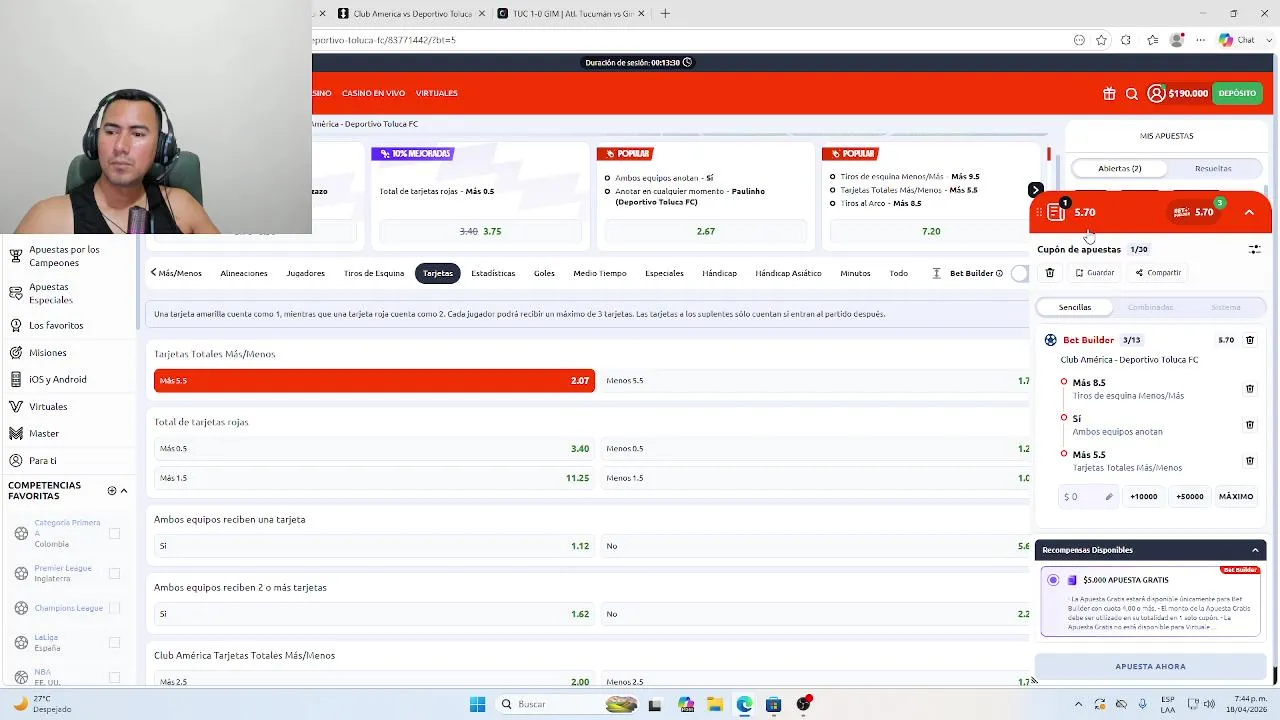Click APUESTA AHORA button
This screenshot has height=720, width=1280.
1150,666
